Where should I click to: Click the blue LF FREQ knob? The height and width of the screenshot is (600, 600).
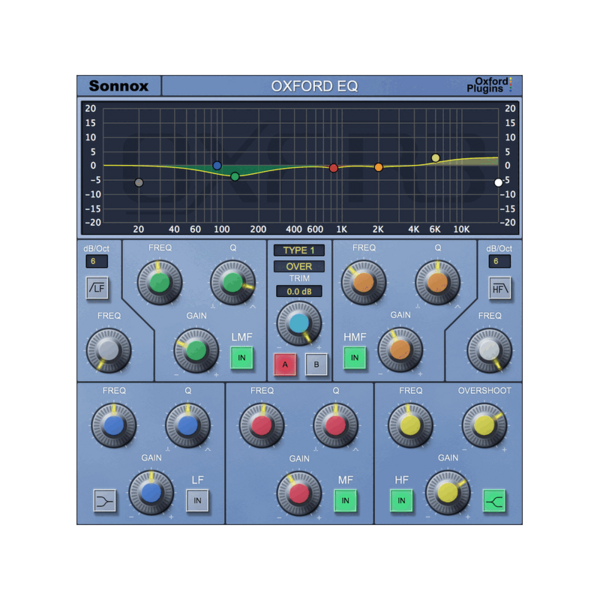114,426
